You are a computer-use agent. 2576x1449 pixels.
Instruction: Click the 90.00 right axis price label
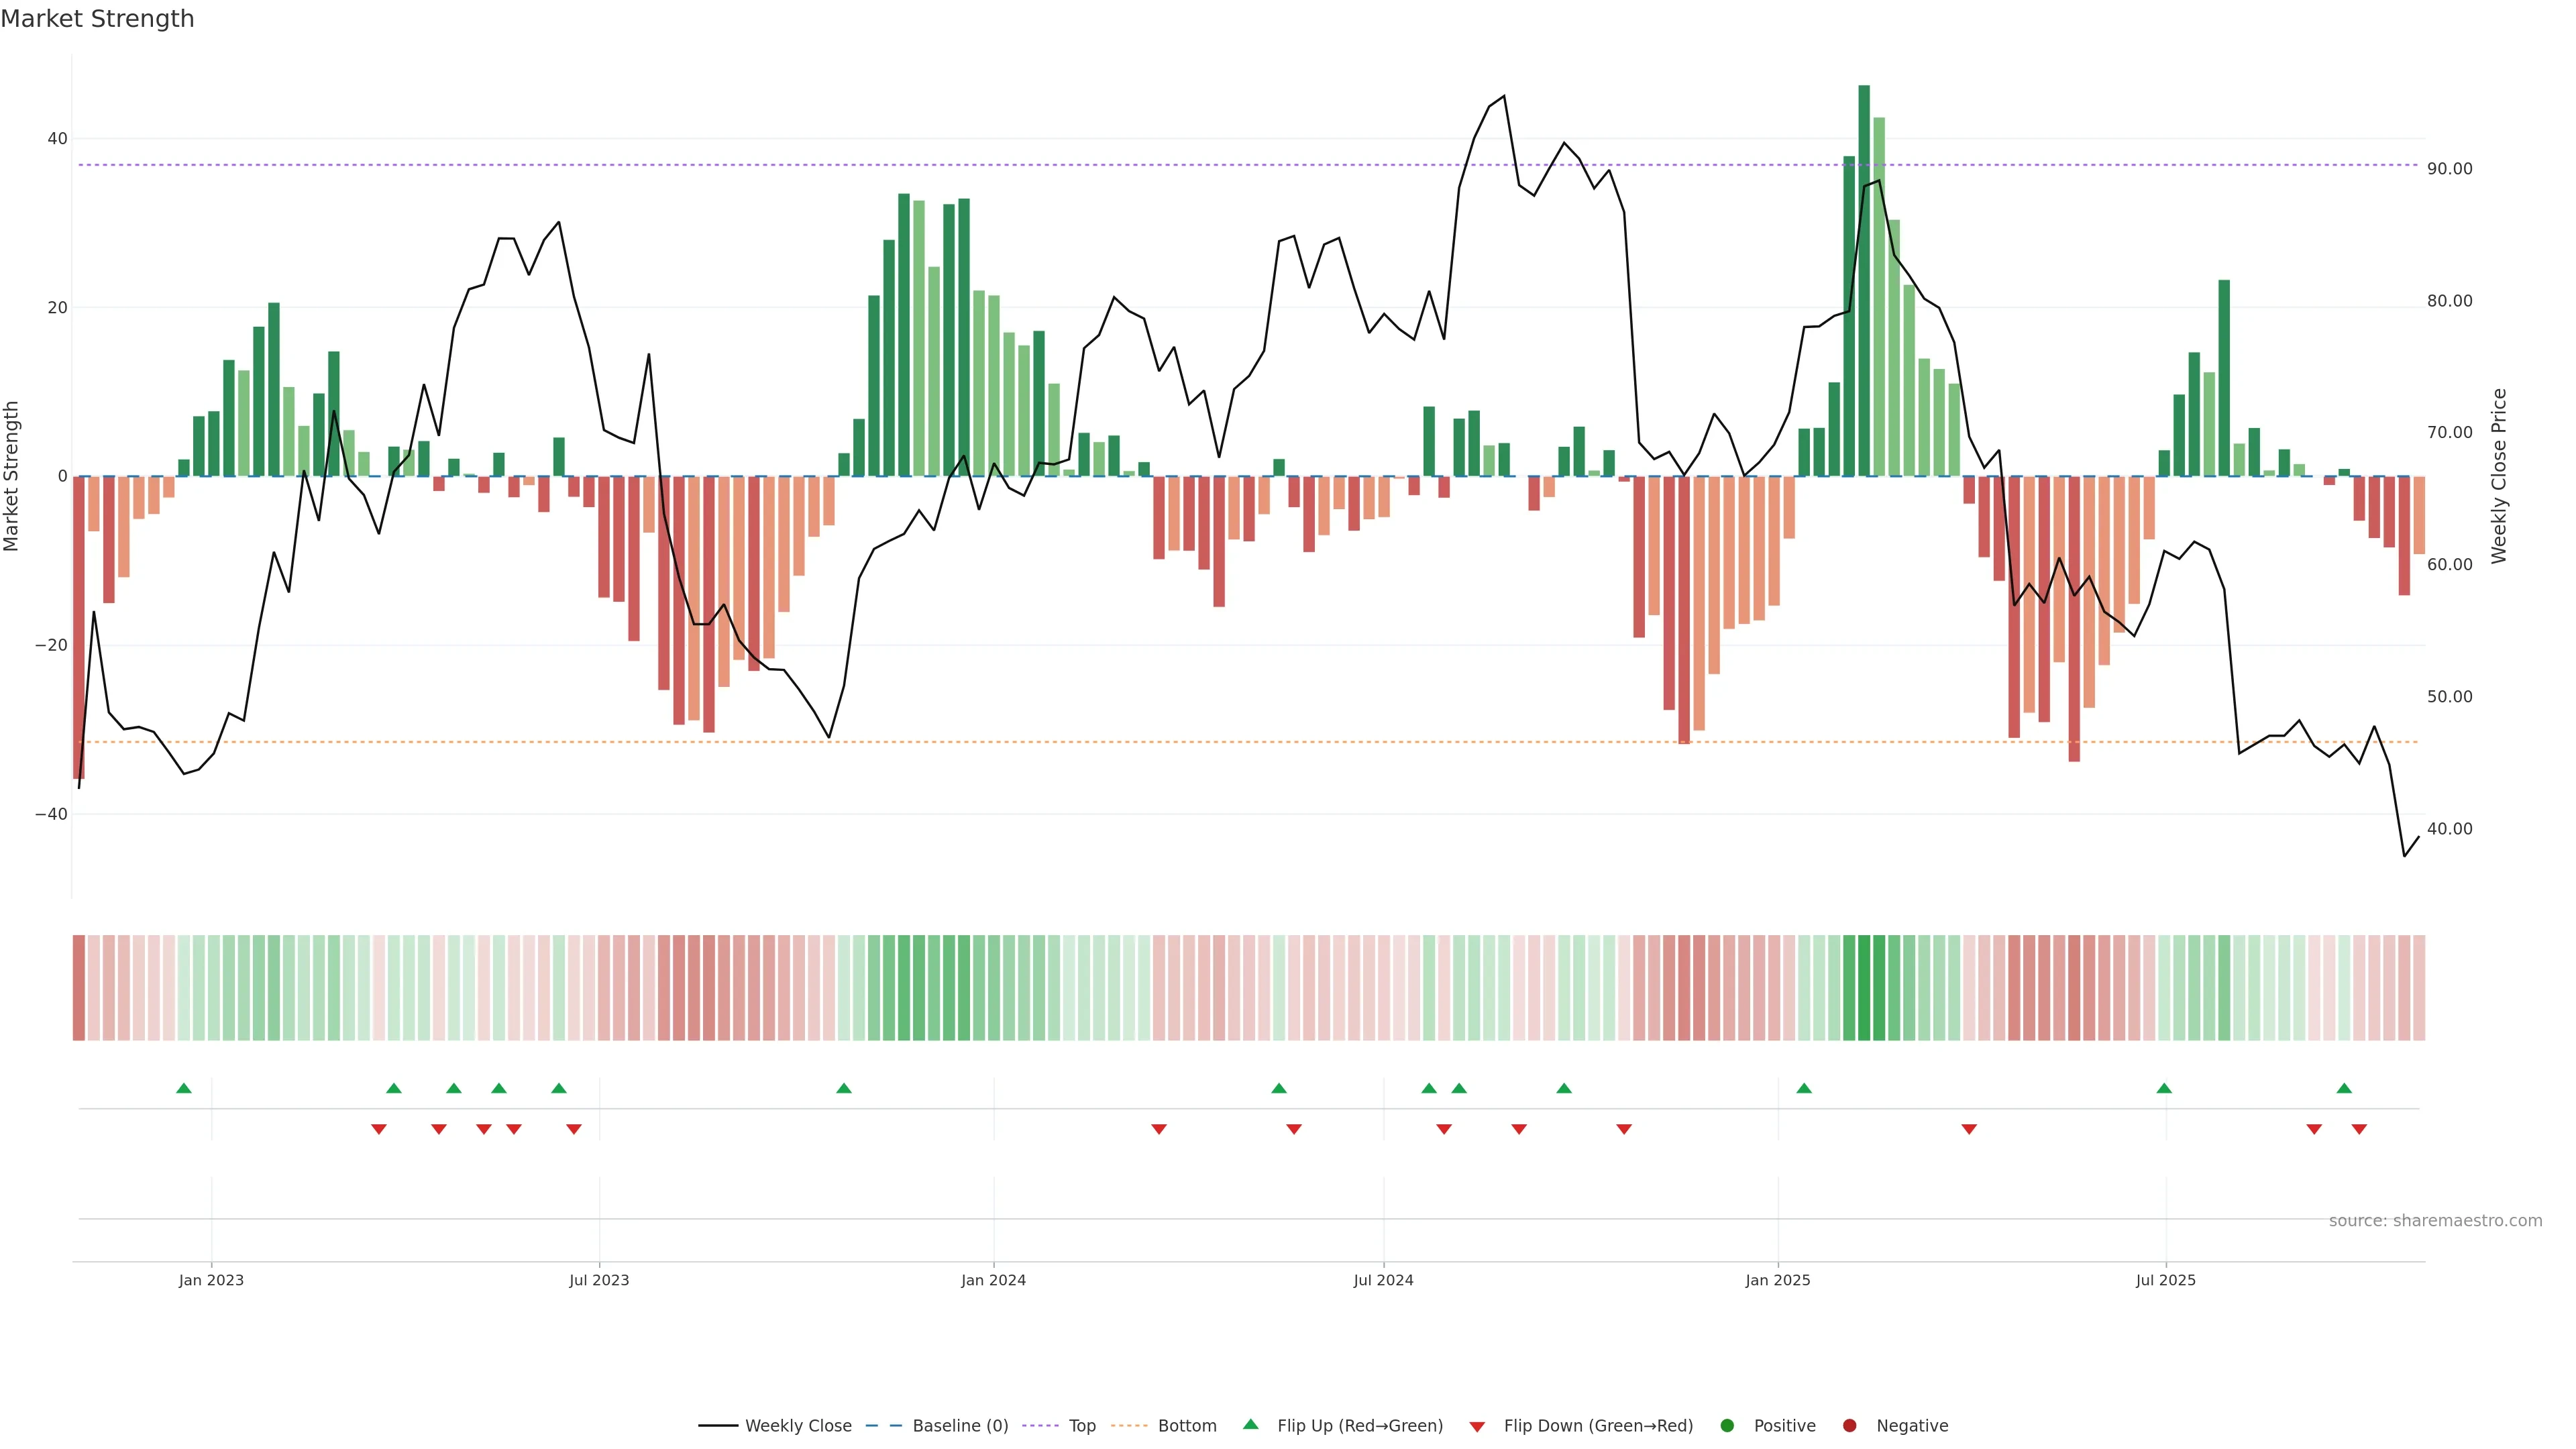point(2449,169)
